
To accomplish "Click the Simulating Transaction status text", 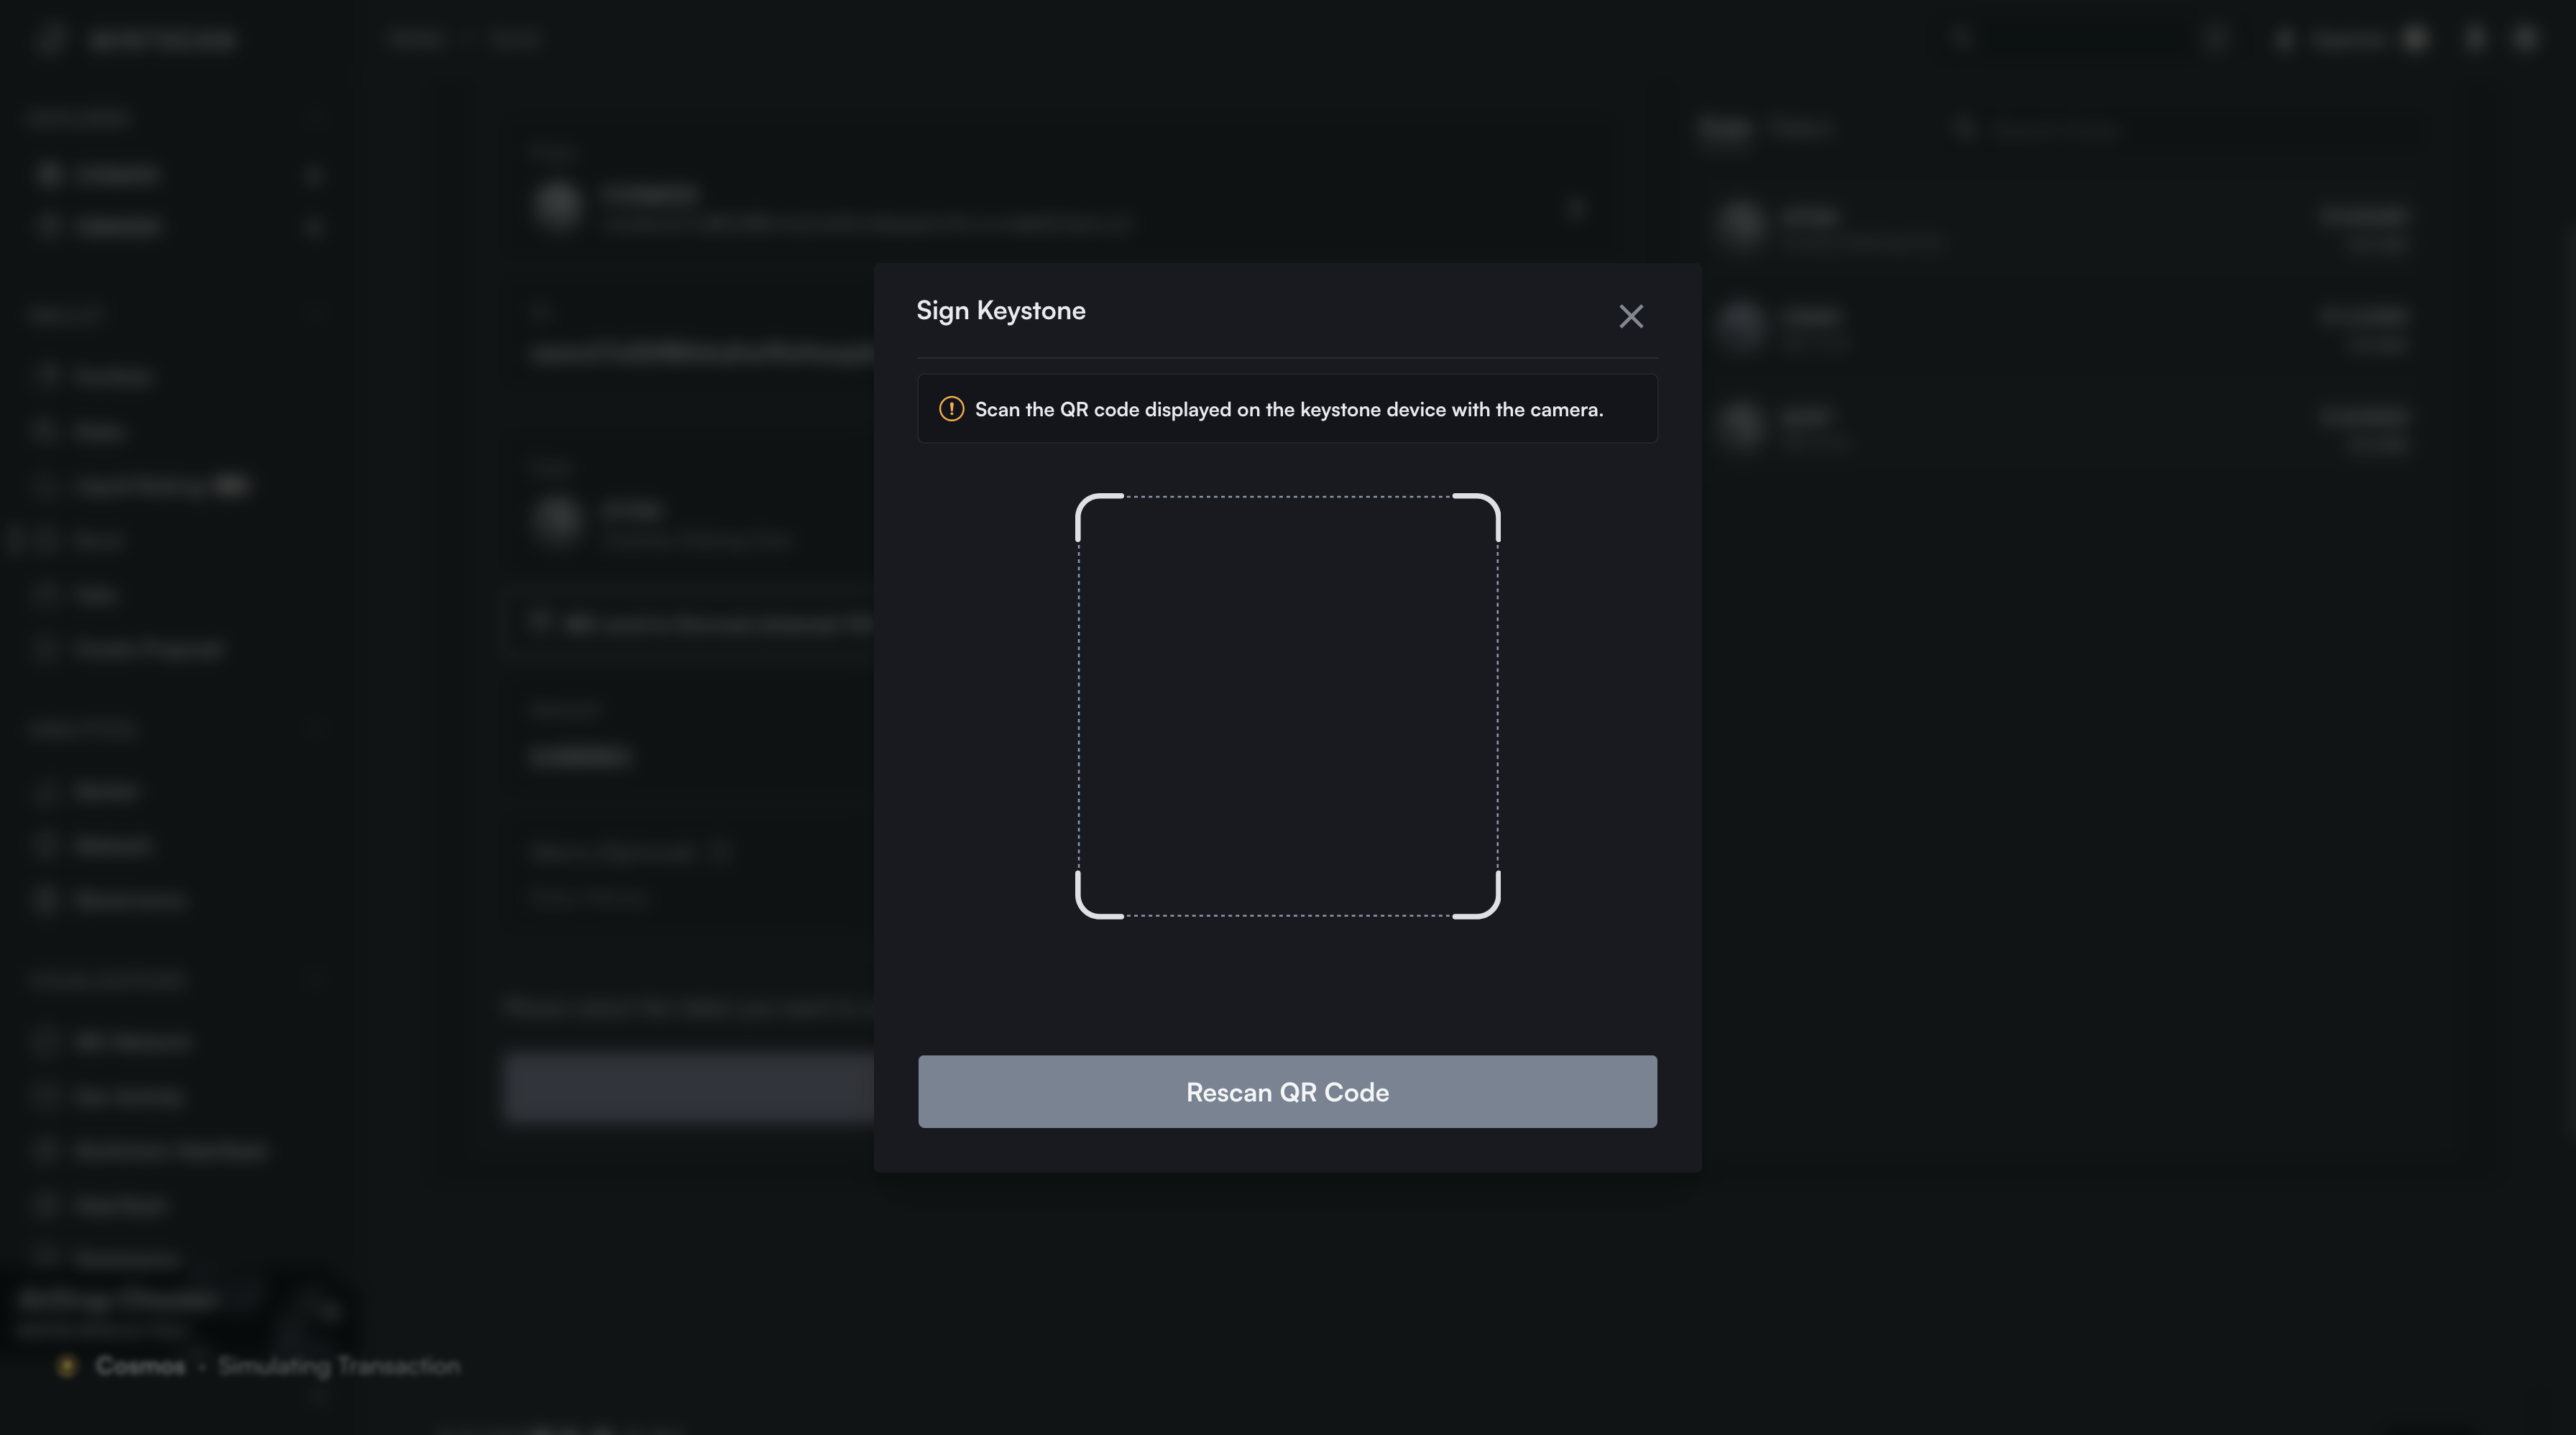I will point(339,1366).
